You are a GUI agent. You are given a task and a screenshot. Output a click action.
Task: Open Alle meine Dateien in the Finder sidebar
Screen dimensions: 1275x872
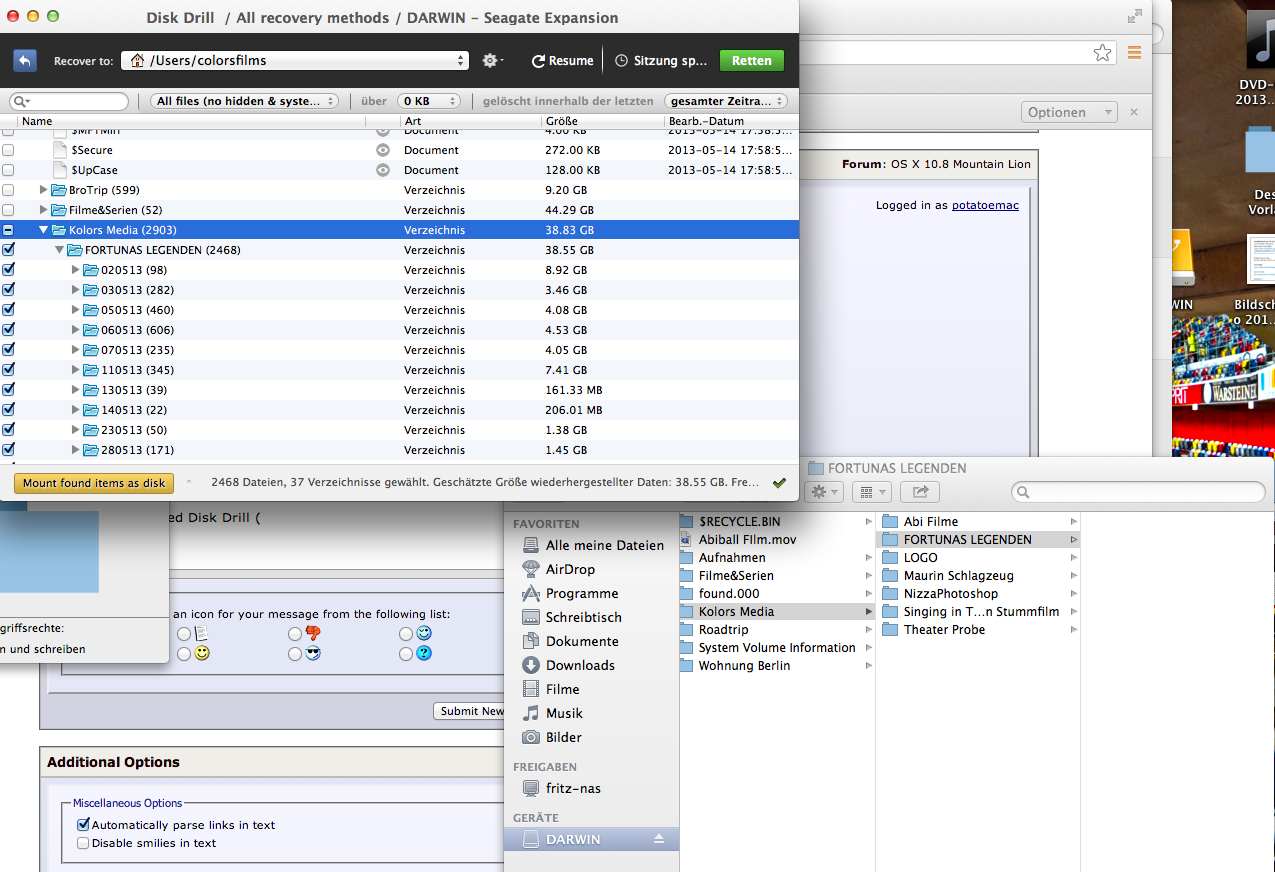click(592, 545)
